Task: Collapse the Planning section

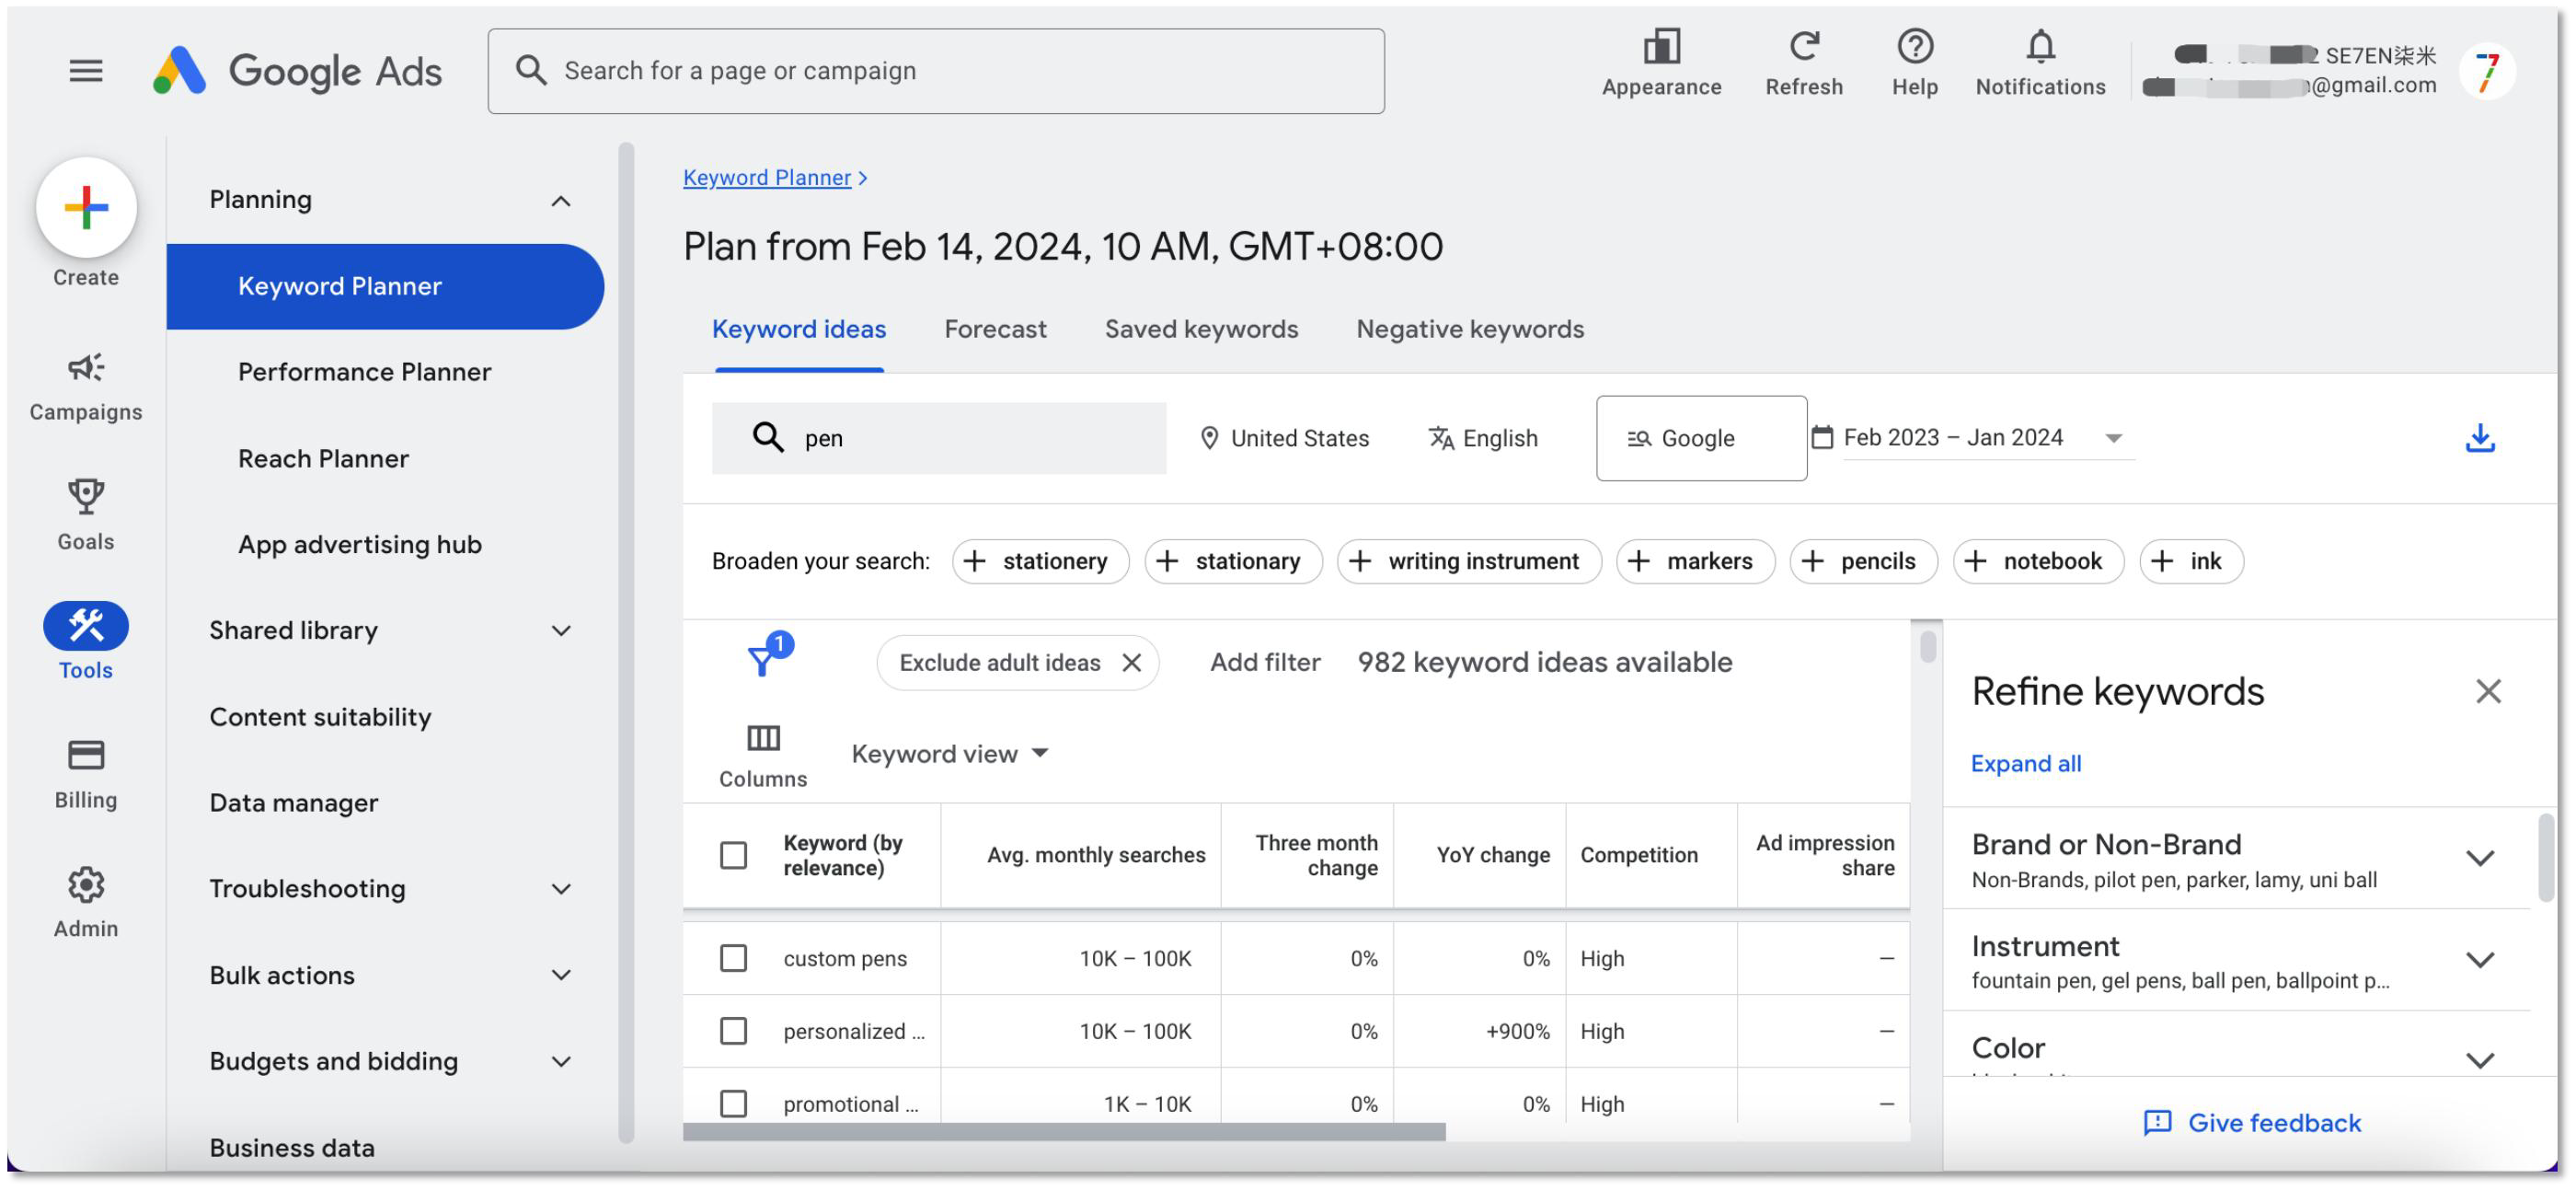Action: [561, 201]
